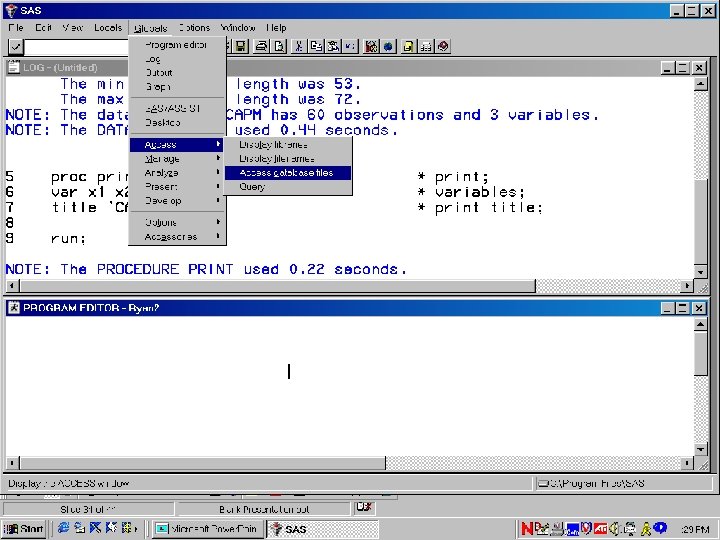Expand the Options submenu in Globals menu

(x=177, y=223)
